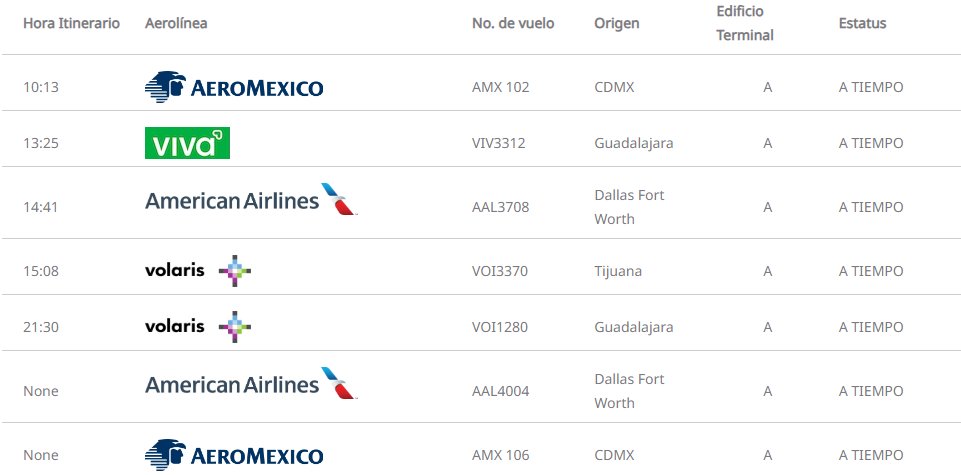Click the Aerolínea column header
Image resolution: width=961 pixels, height=475 pixels.
(x=176, y=23)
